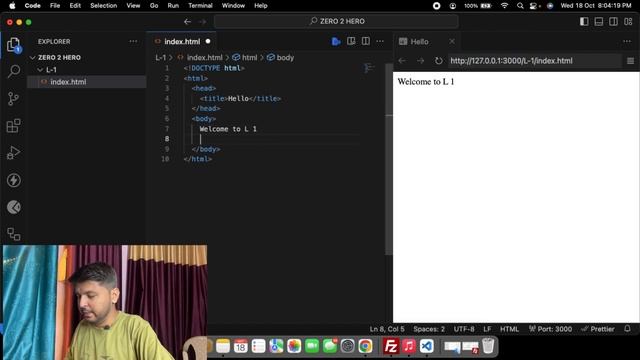Click the Go Forward arrow in title bar
The width and height of the screenshot is (640, 360).
pyautogui.click(x=202, y=21)
